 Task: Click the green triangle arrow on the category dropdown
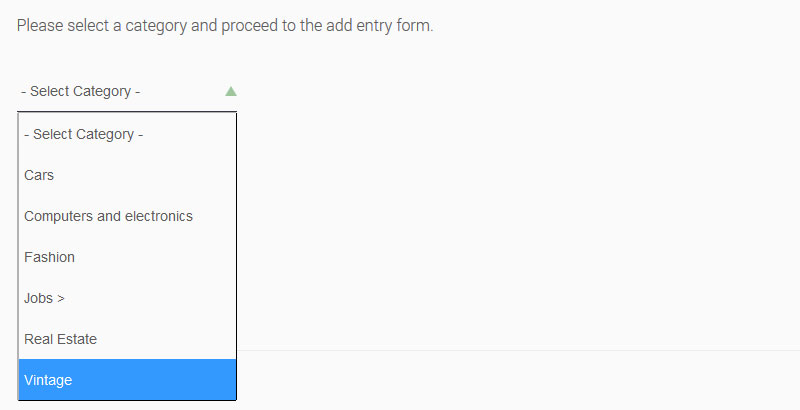[231, 91]
